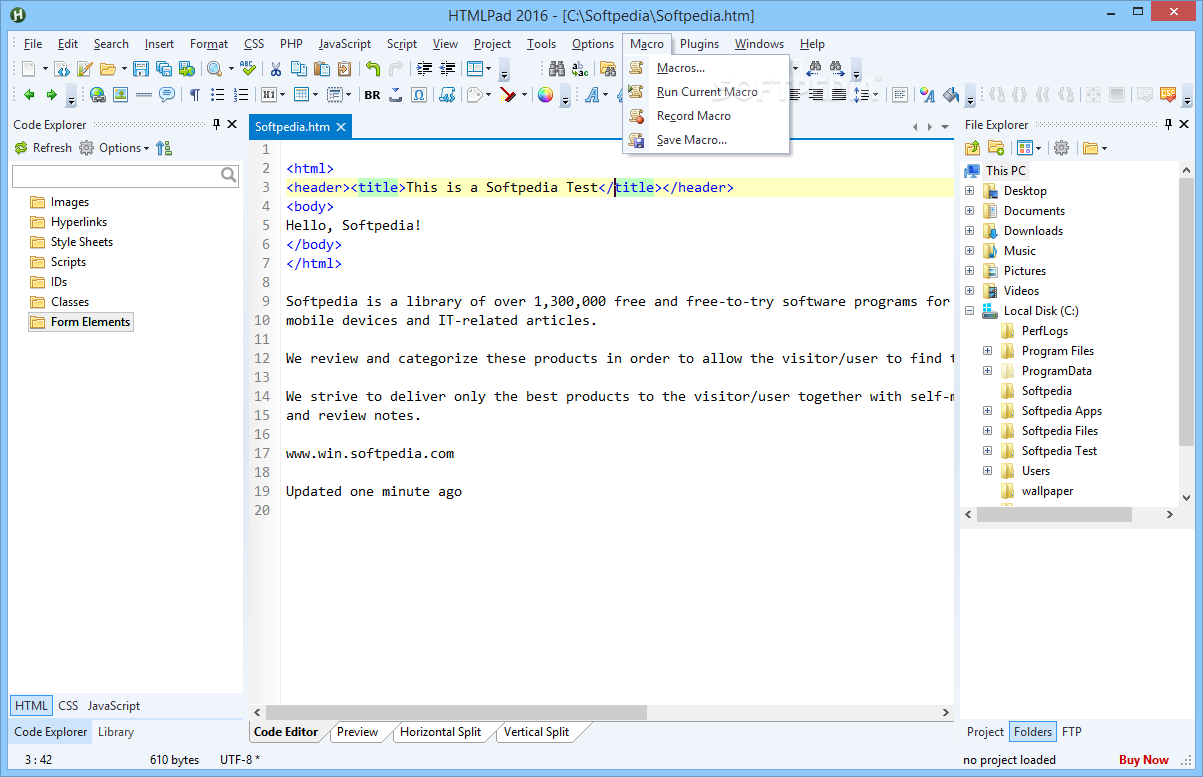The width and height of the screenshot is (1203, 777).
Task: Expand the Desktop tree node
Action: (x=969, y=191)
